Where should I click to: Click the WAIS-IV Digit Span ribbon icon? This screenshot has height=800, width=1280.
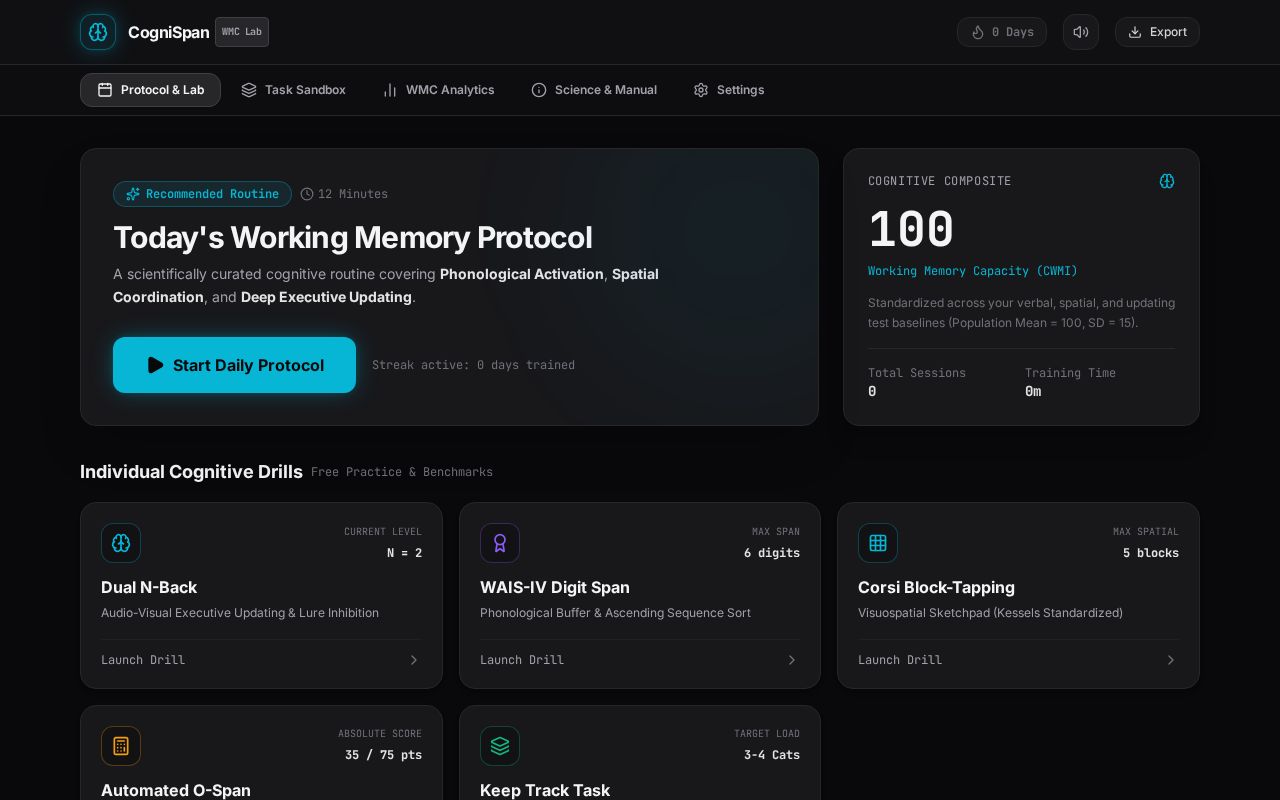pyautogui.click(x=500, y=543)
